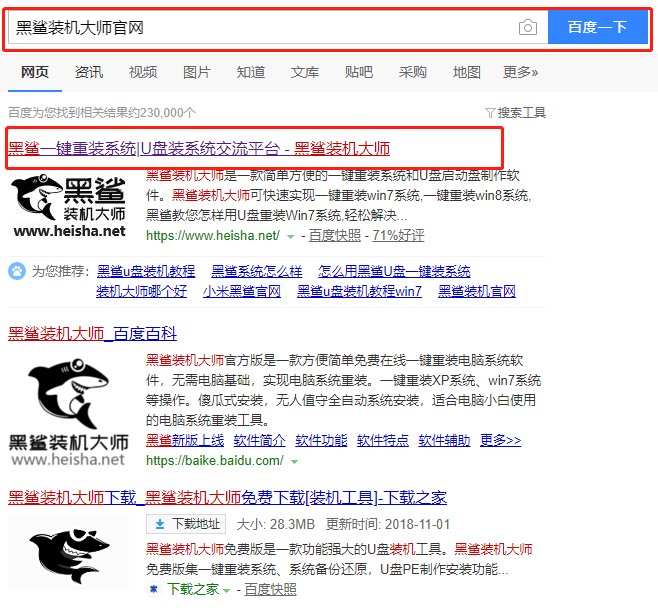Expand the 更多» tab list

(521, 72)
